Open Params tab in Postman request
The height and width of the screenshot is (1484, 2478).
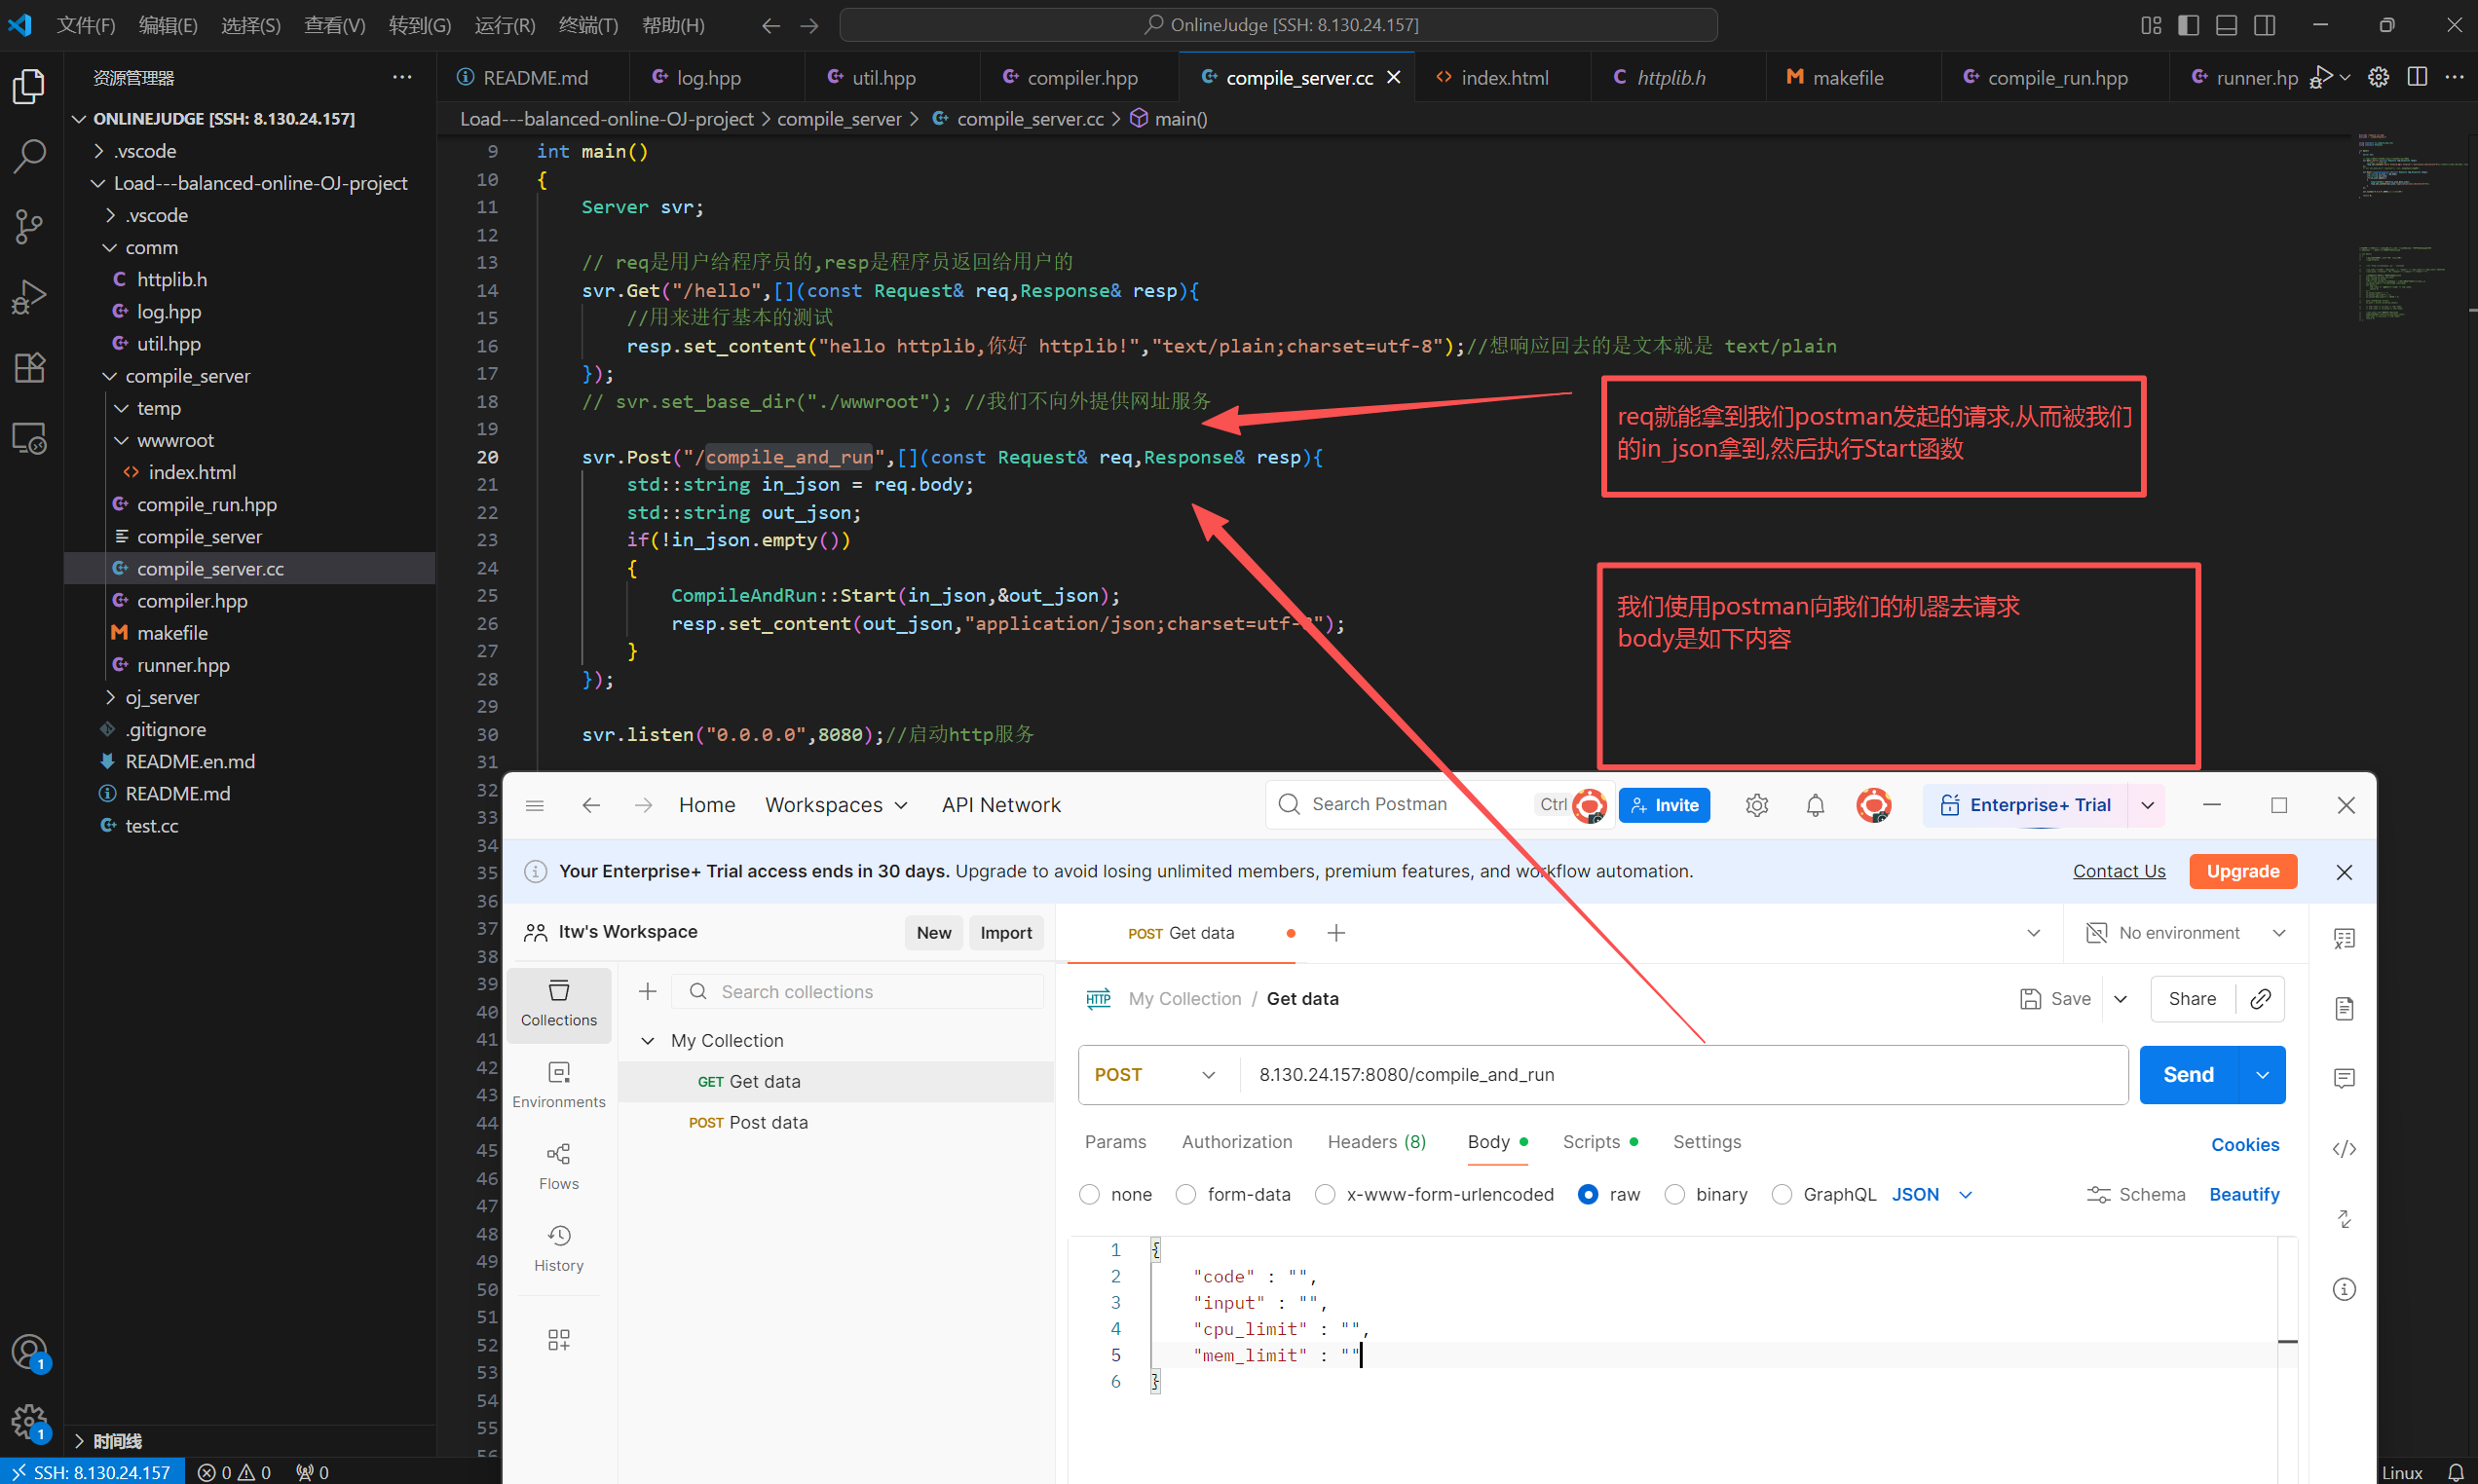(1115, 1142)
